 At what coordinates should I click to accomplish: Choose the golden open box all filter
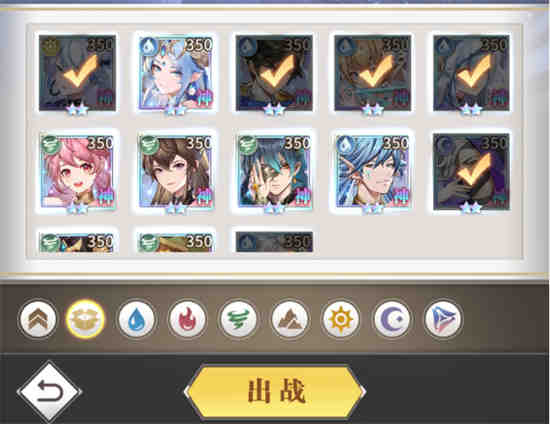click(x=85, y=319)
